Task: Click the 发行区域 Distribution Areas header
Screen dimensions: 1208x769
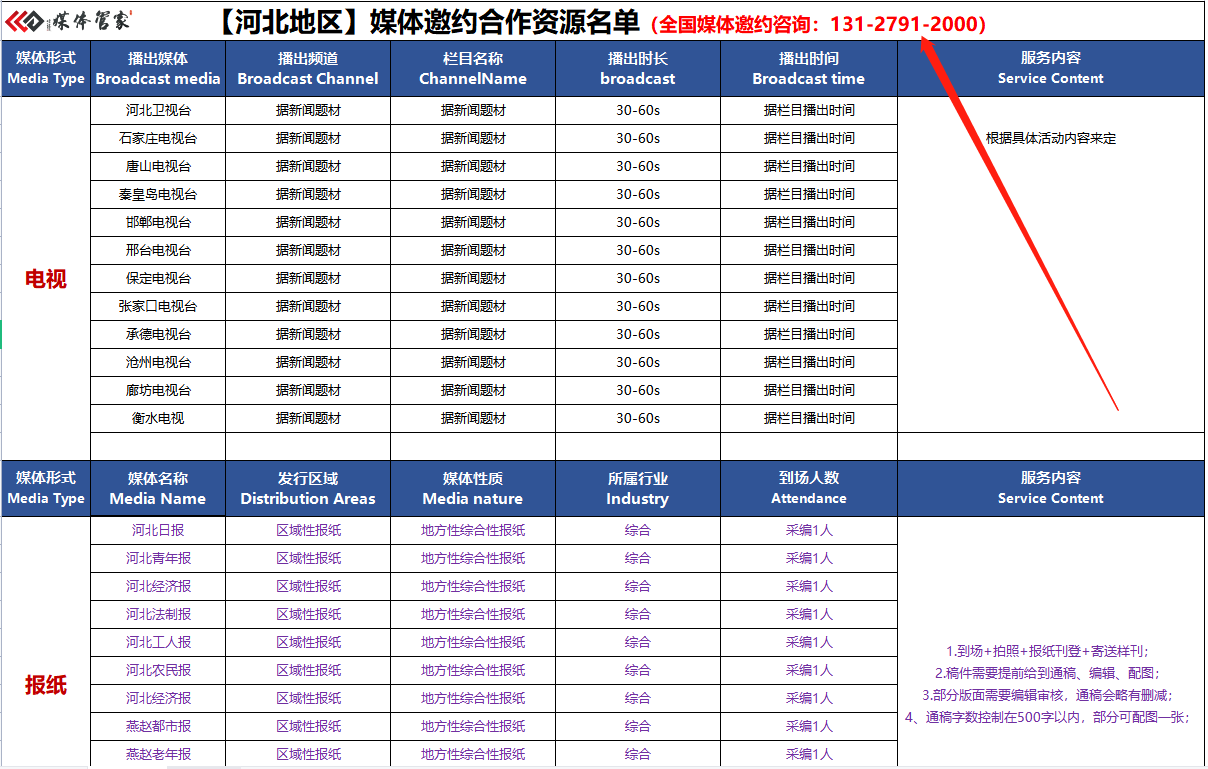Action: click(308, 489)
